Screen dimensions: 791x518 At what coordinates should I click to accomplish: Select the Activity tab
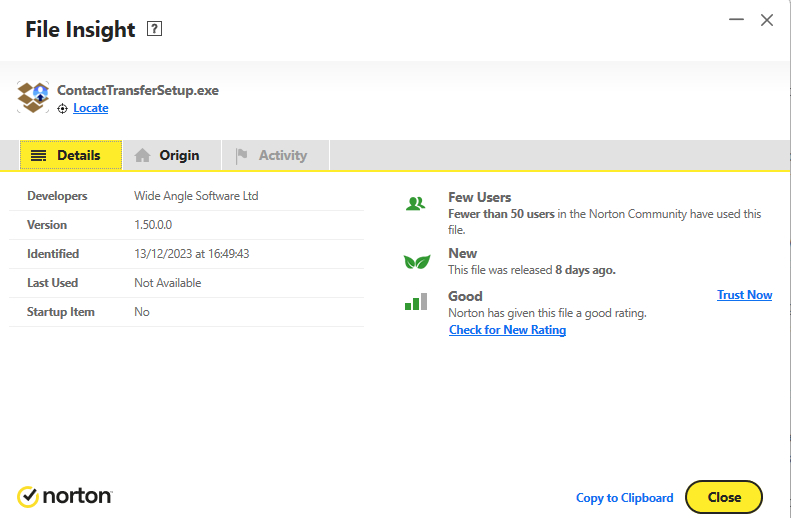click(x=275, y=155)
